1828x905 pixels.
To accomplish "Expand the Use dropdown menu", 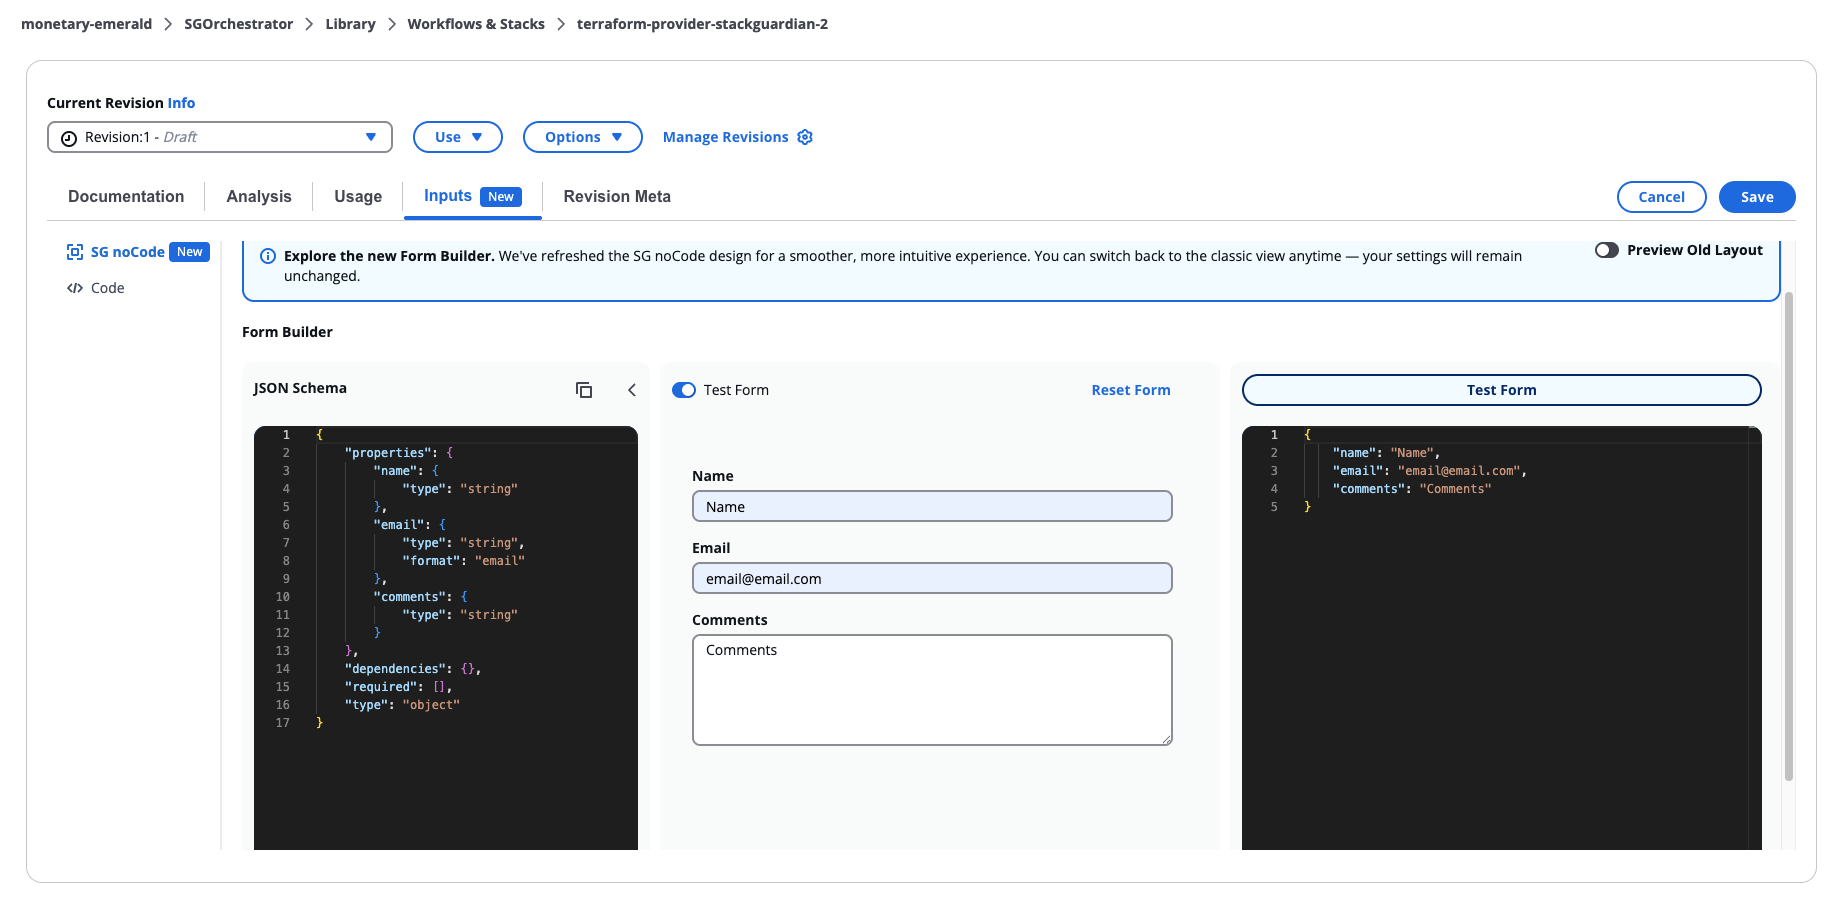I will pyautogui.click(x=458, y=137).
